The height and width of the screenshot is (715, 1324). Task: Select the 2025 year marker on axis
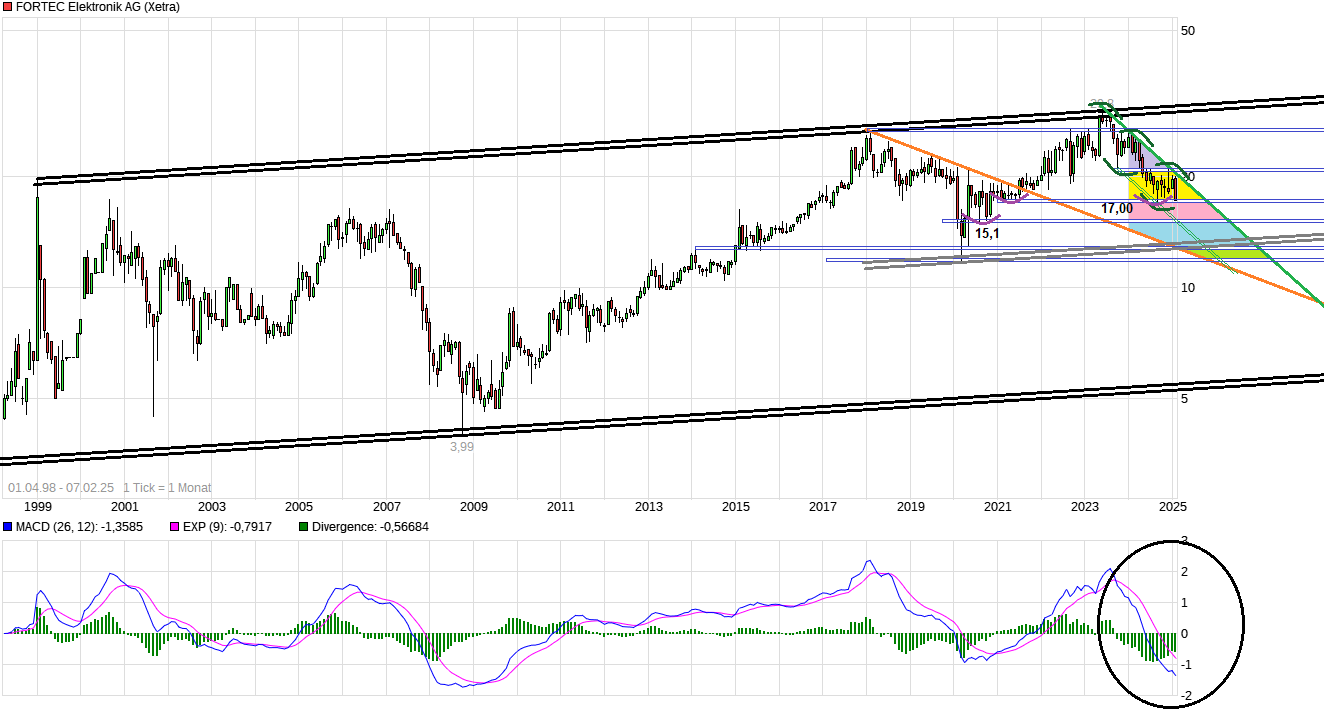pyautogui.click(x=1173, y=507)
